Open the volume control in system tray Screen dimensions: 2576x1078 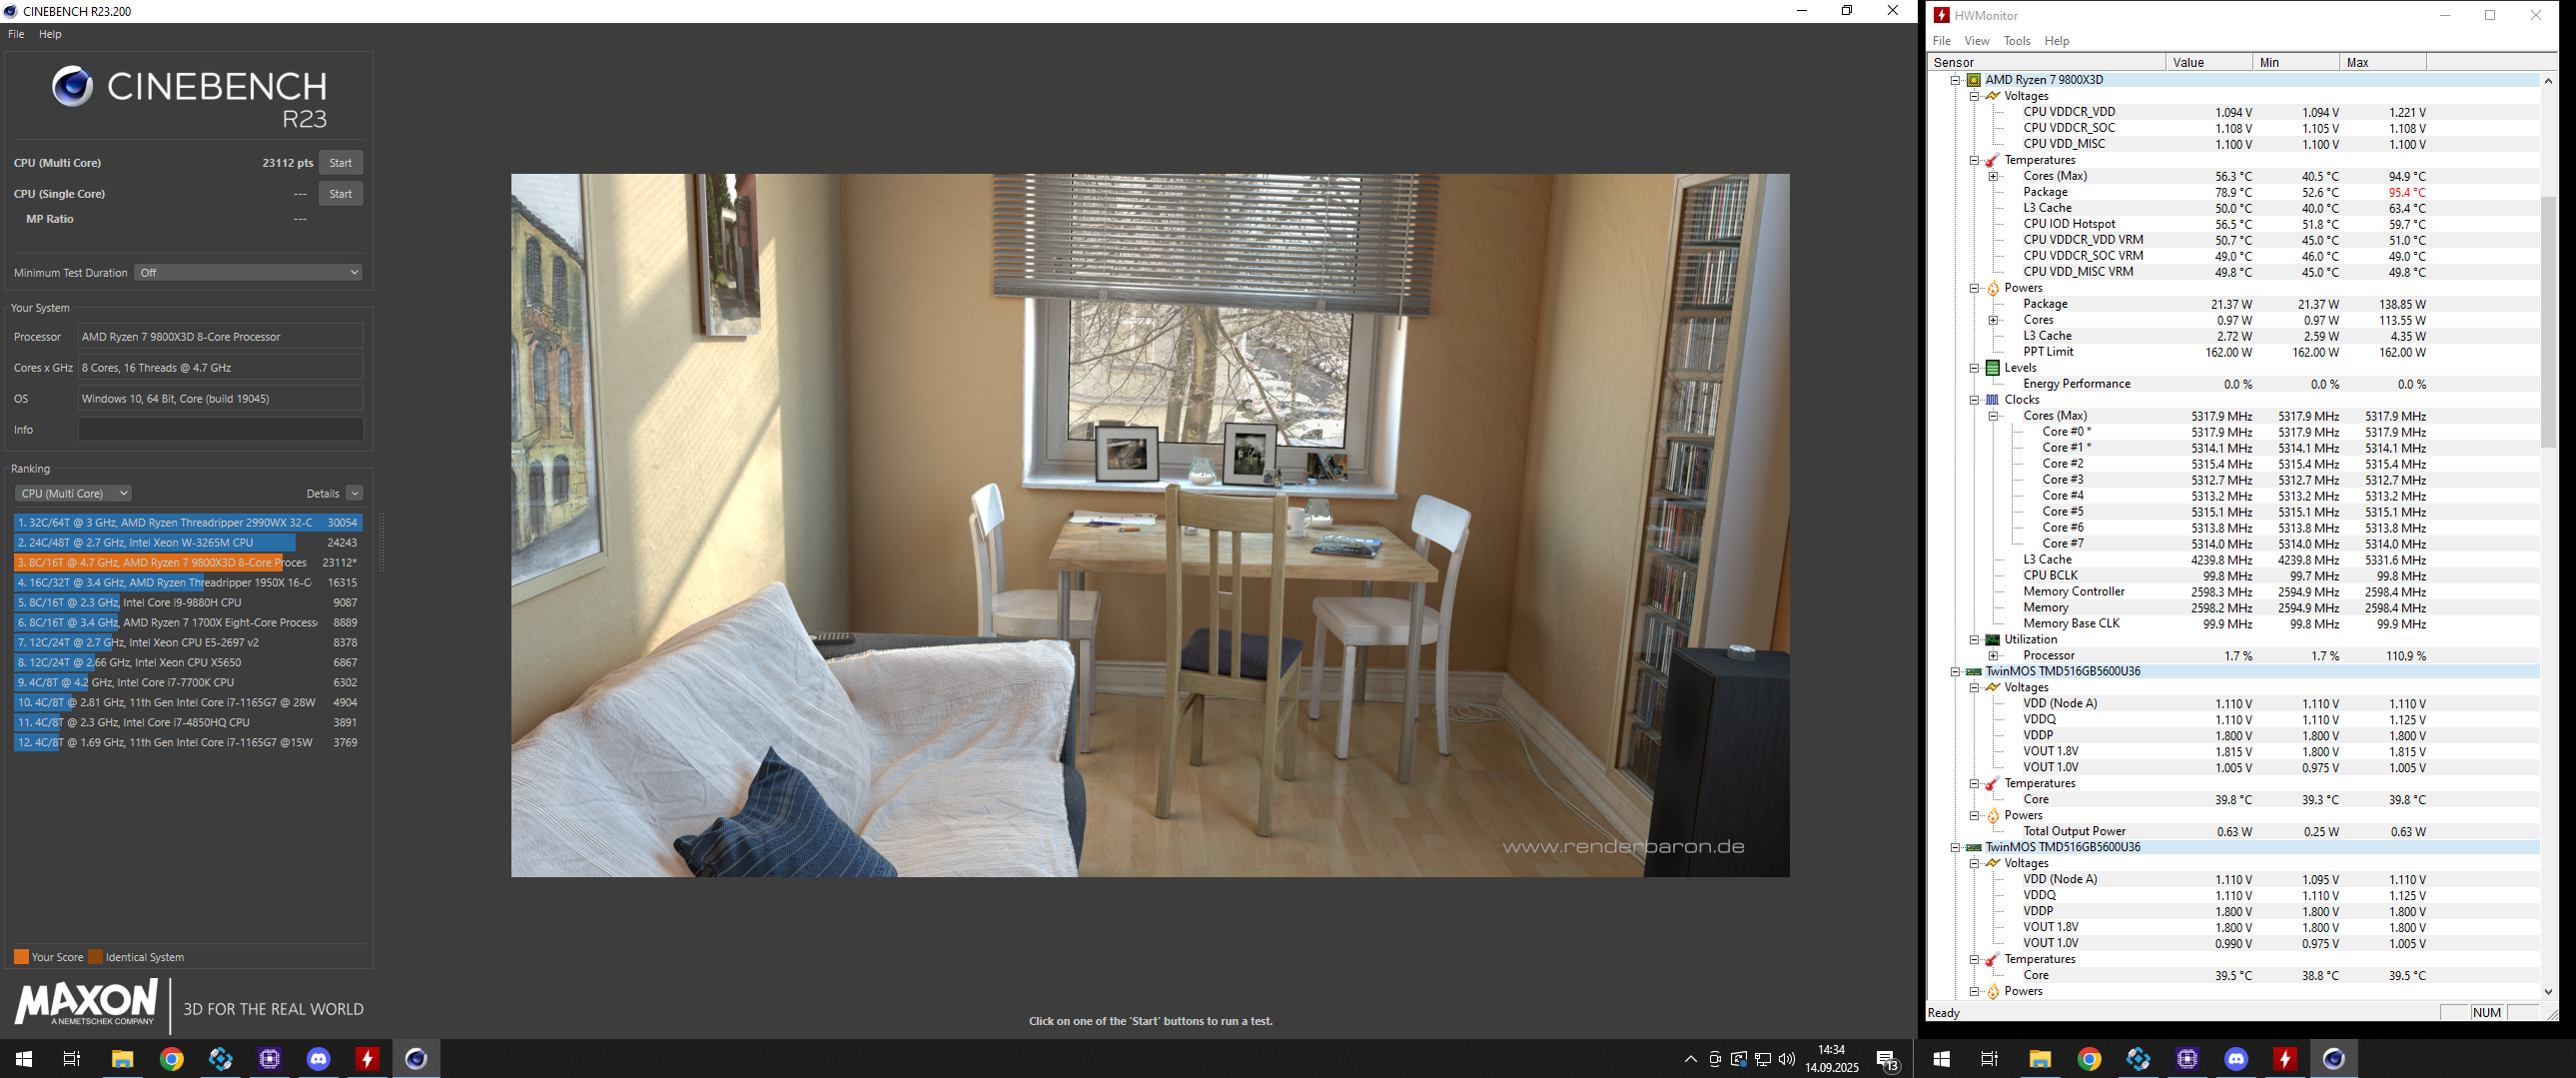click(x=1787, y=1059)
